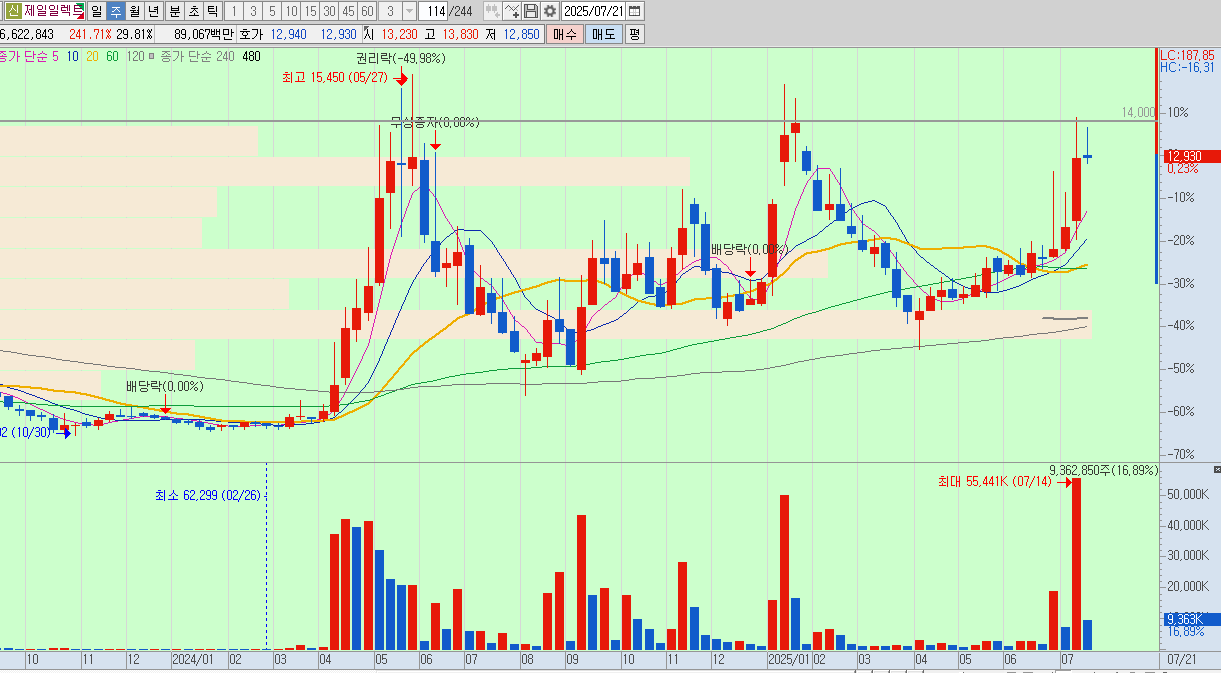Select the second (초) chart period
1221x673 pixels.
(x=194, y=11)
